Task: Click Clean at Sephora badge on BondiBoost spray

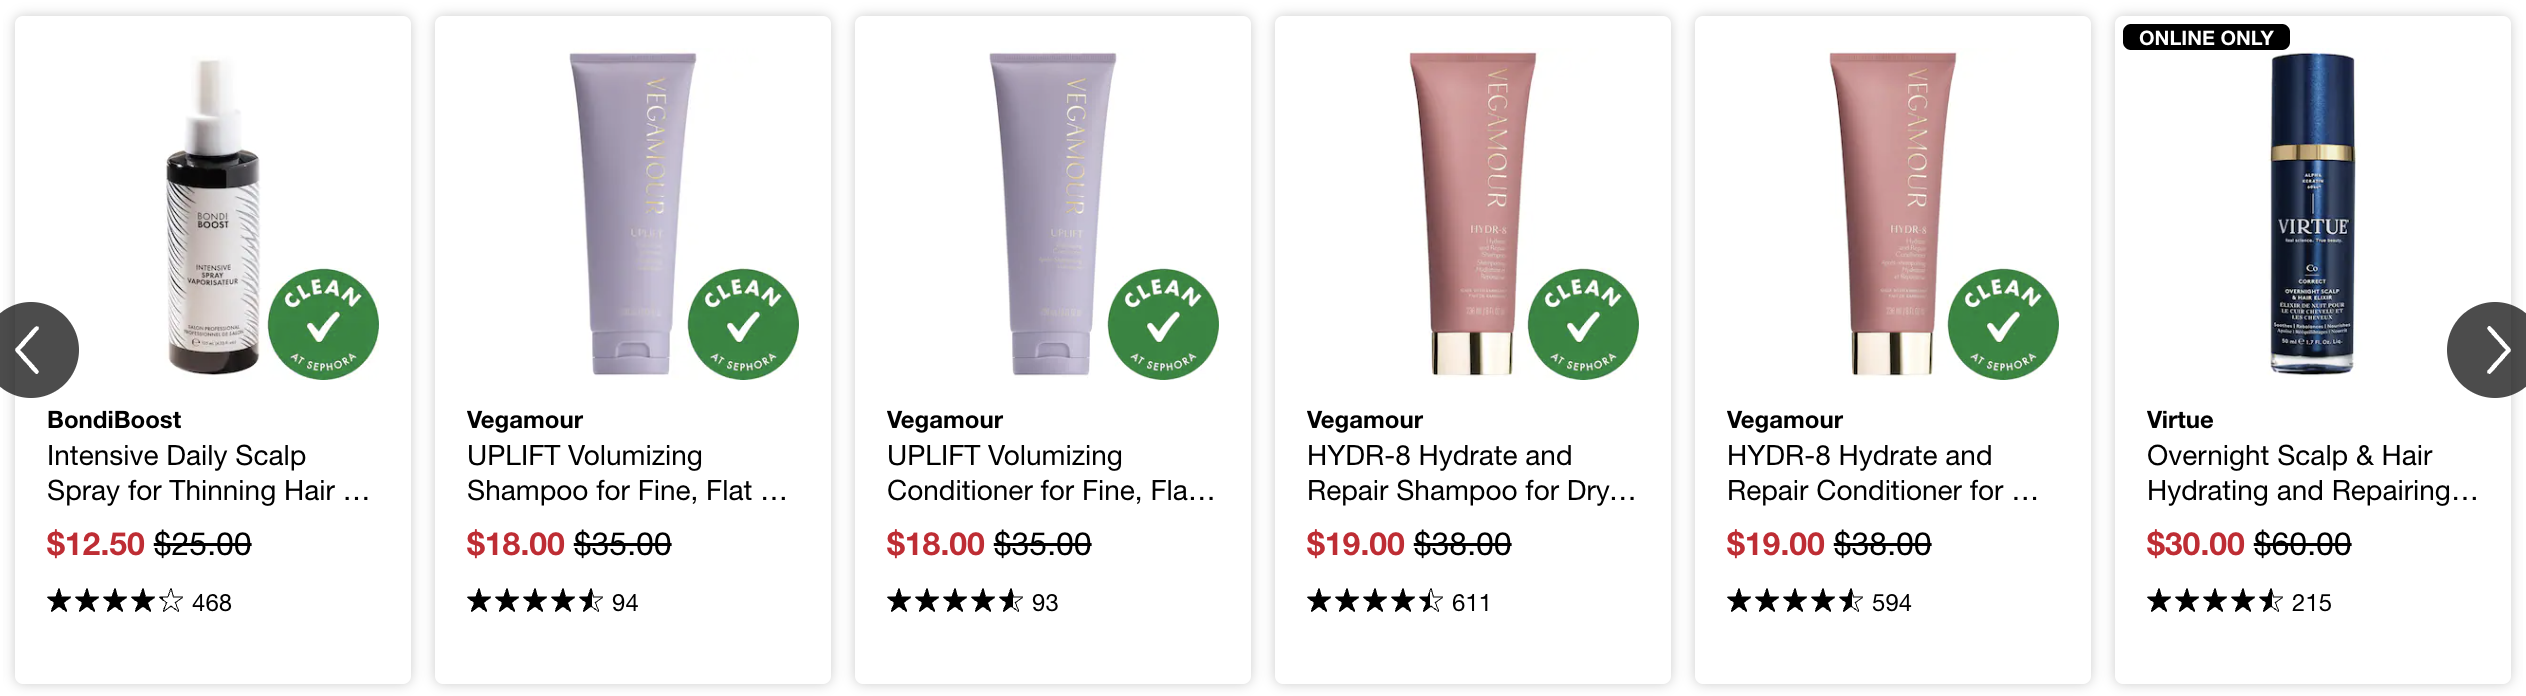Action: (x=323, y=324)
